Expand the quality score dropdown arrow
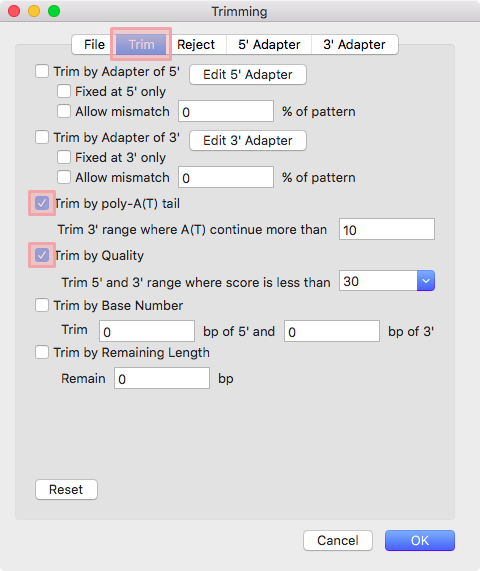The image size is (480, 571). tap(426, 281)
